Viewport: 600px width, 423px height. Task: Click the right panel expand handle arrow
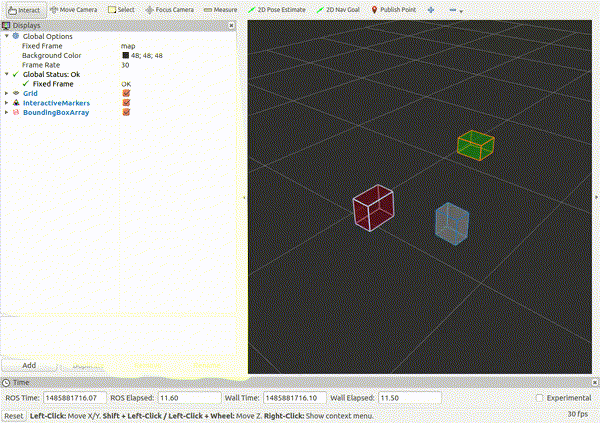coord(596,197)
